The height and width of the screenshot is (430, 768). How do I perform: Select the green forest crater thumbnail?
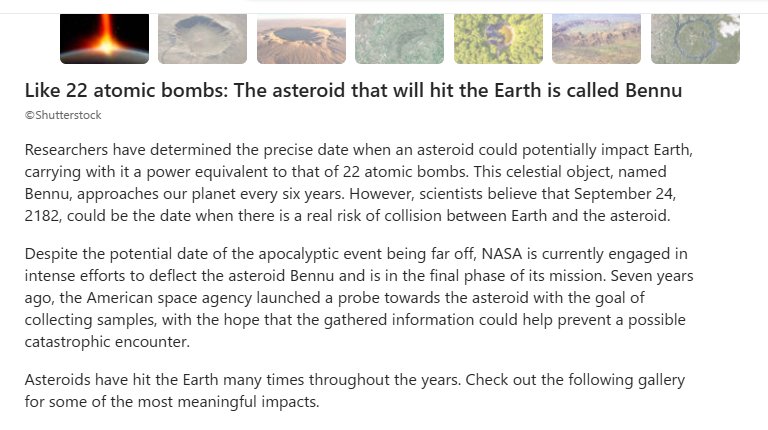tap(498, 38)
